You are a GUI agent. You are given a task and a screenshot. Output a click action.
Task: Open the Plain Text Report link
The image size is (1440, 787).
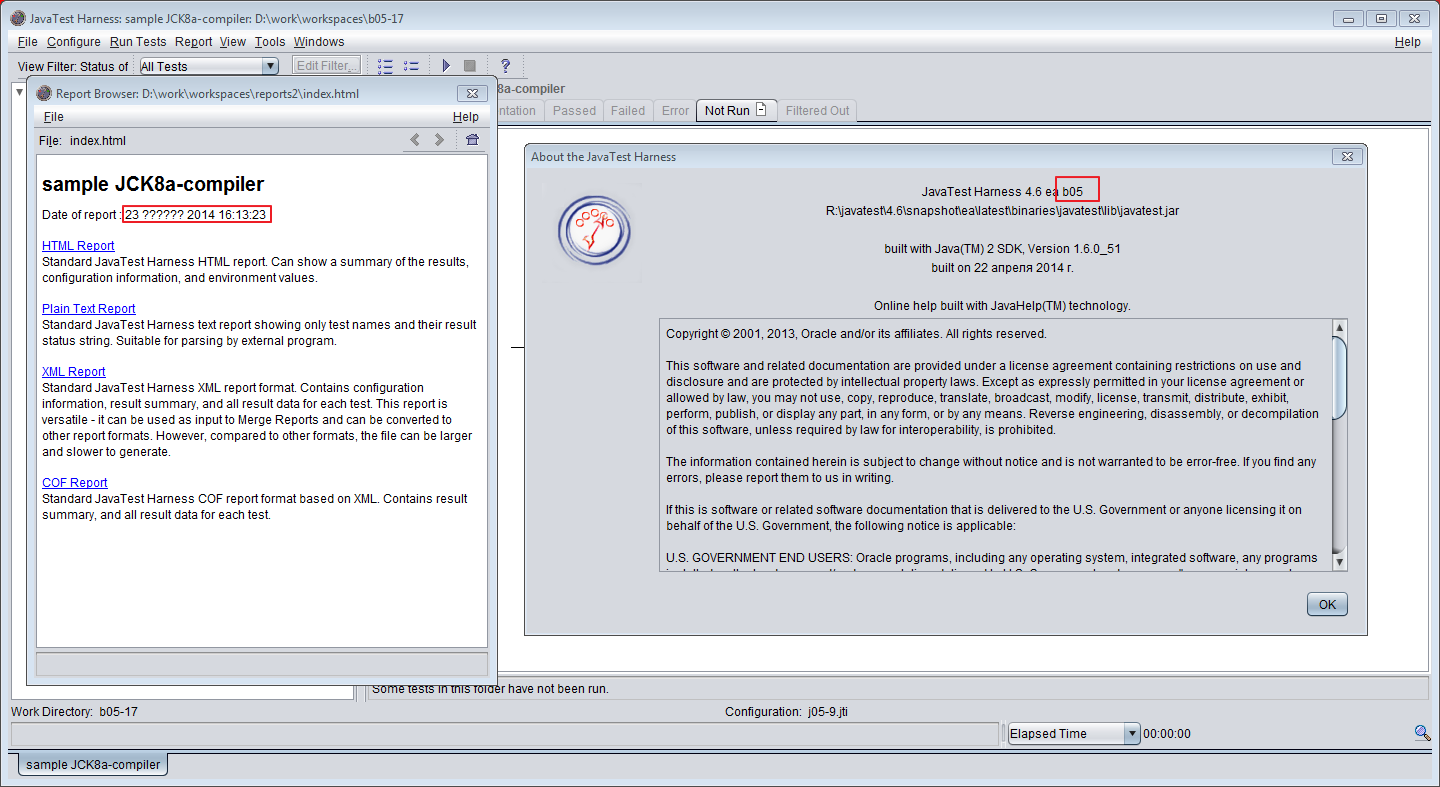88,309
